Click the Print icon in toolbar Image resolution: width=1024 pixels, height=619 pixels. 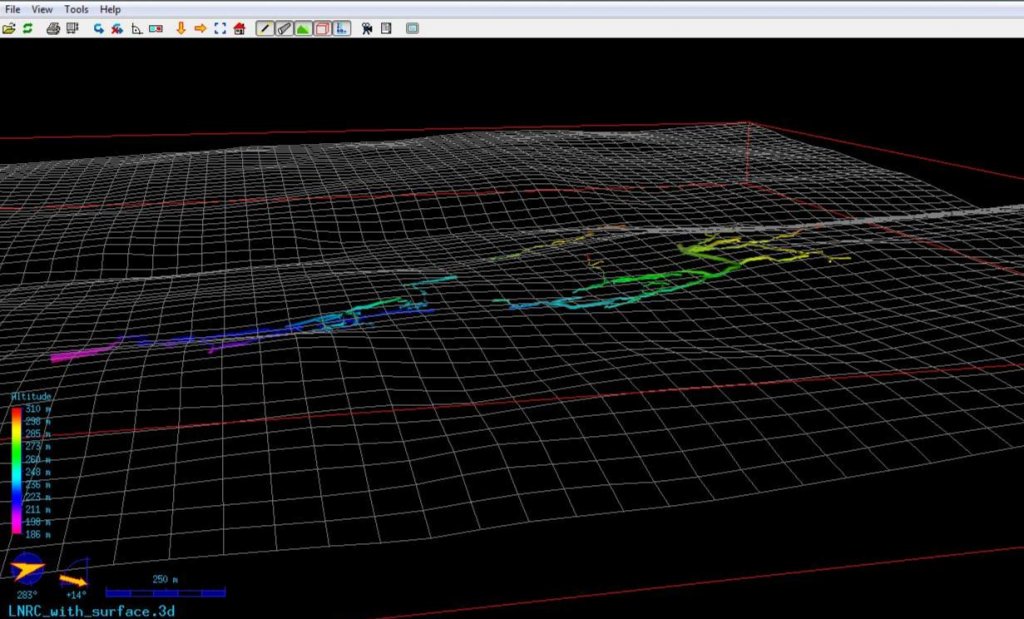coord(54,28)
